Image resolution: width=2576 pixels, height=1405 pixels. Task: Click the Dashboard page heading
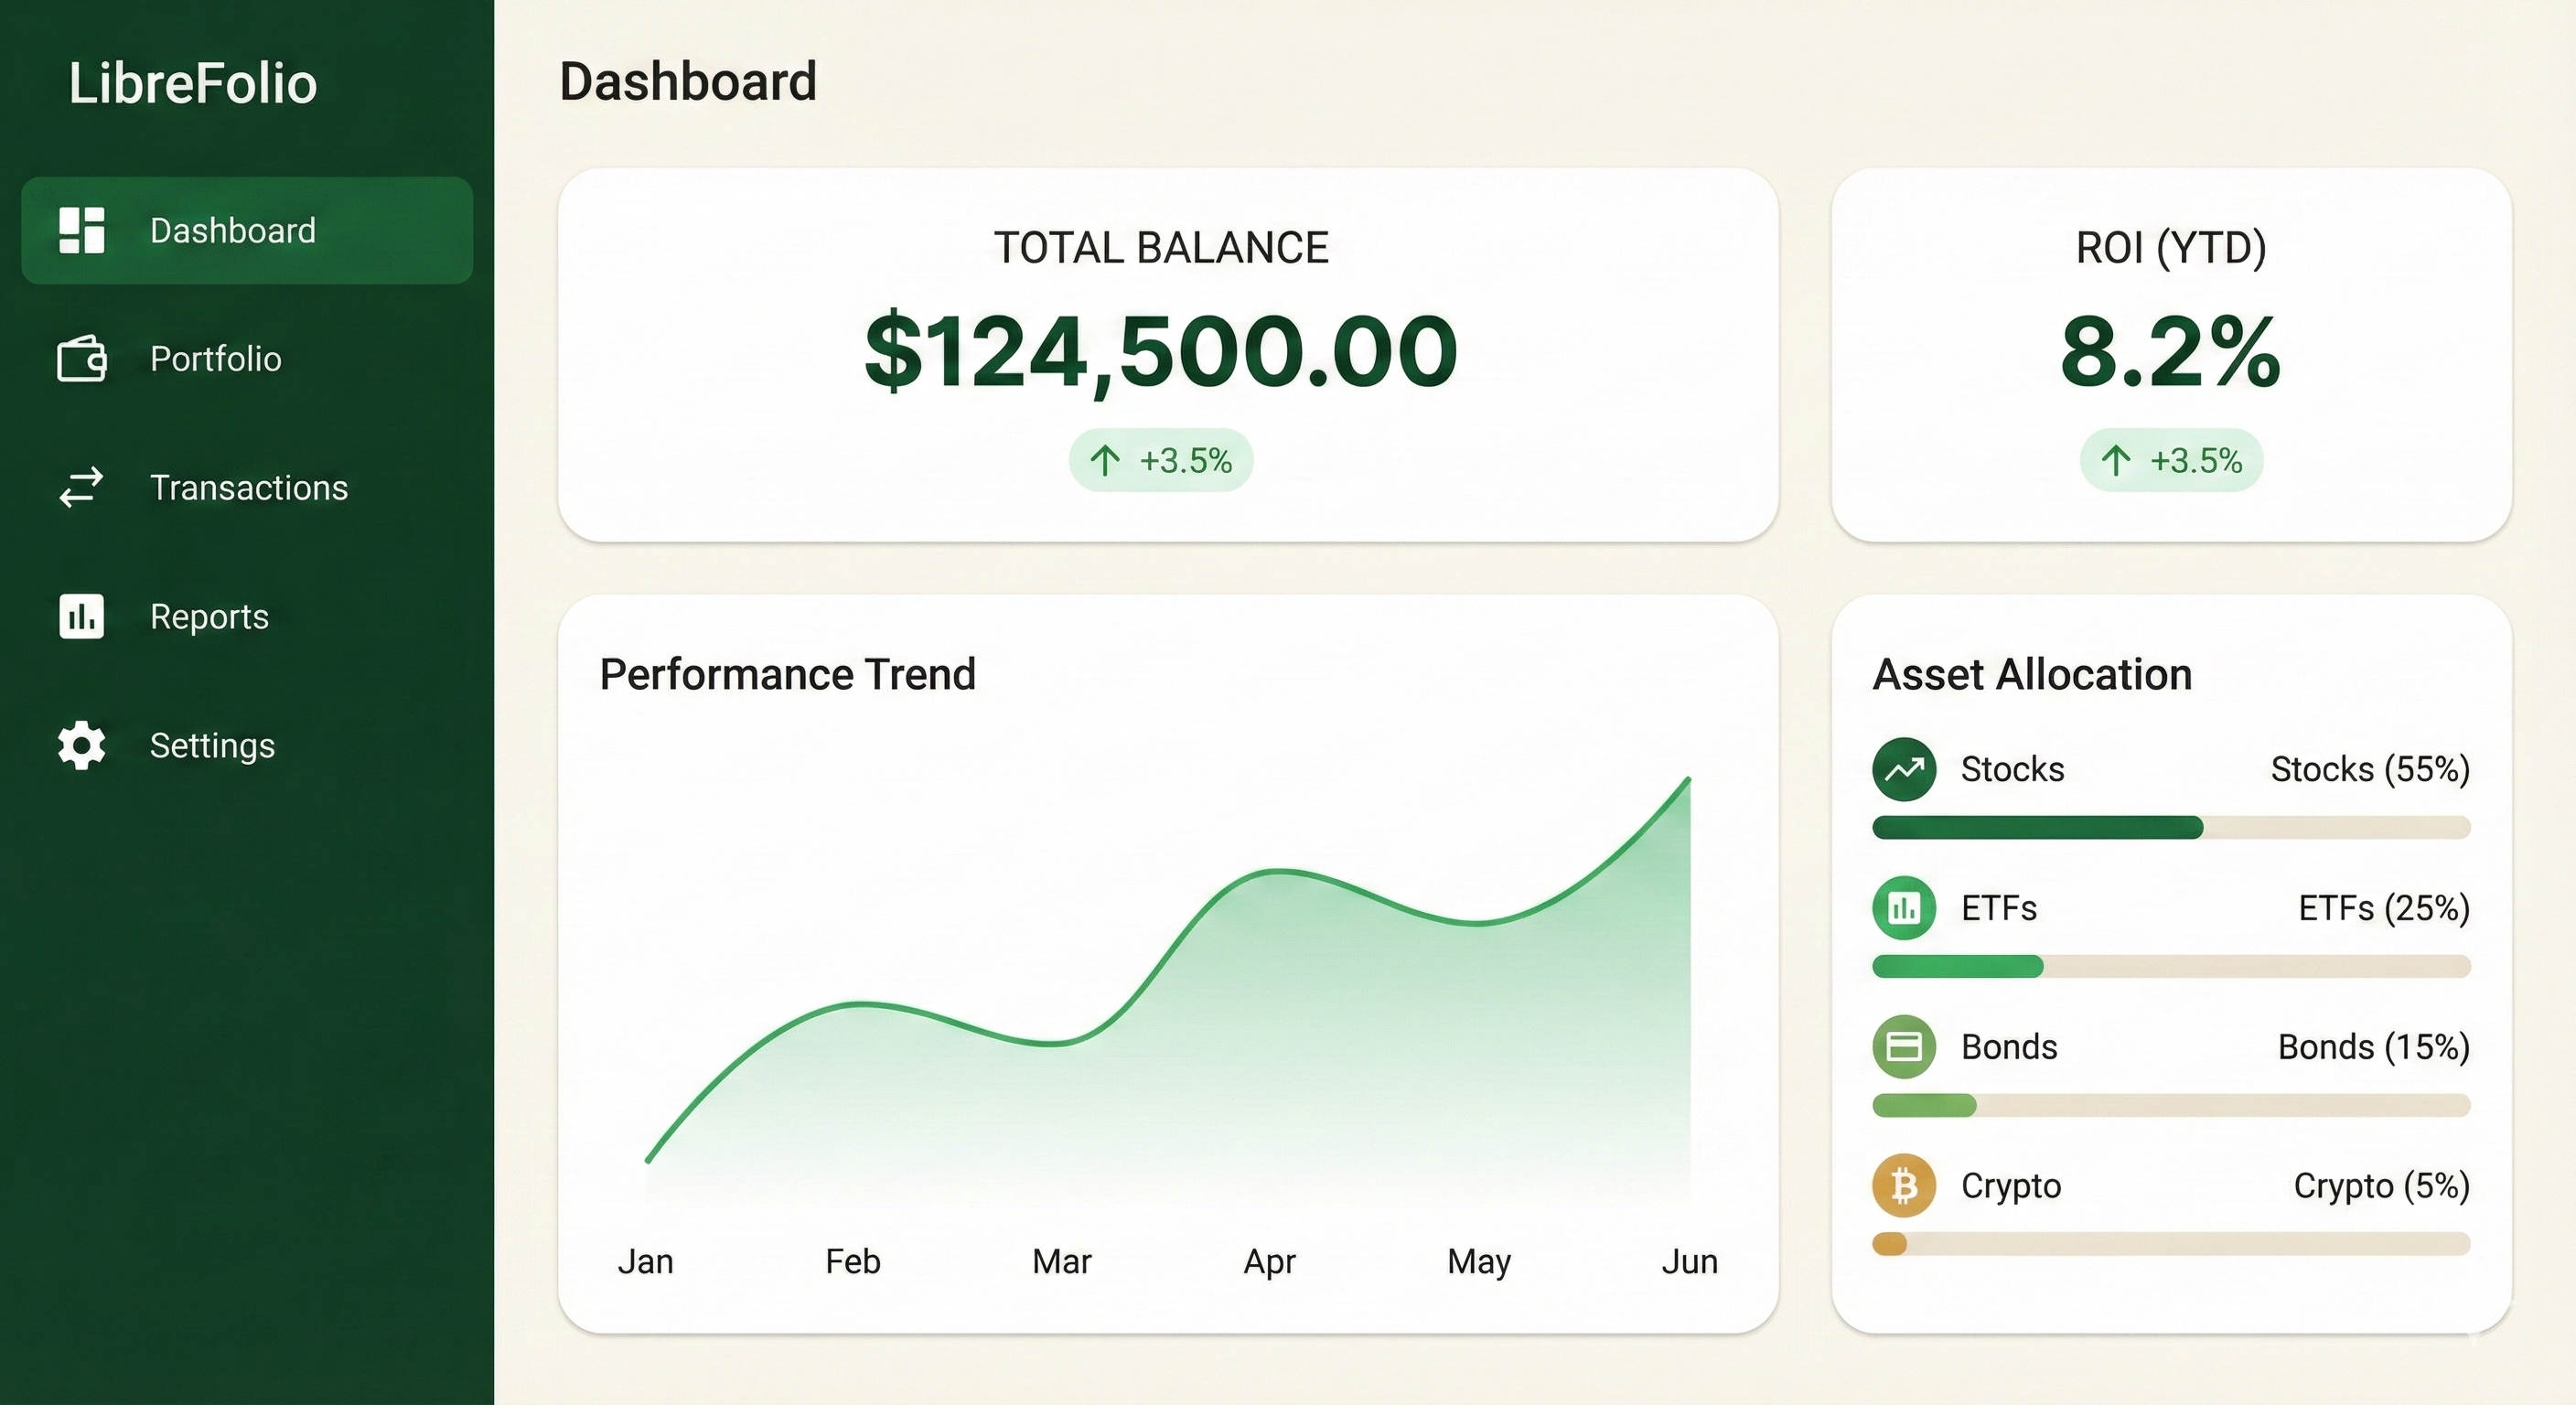click(x=688, y=81)
